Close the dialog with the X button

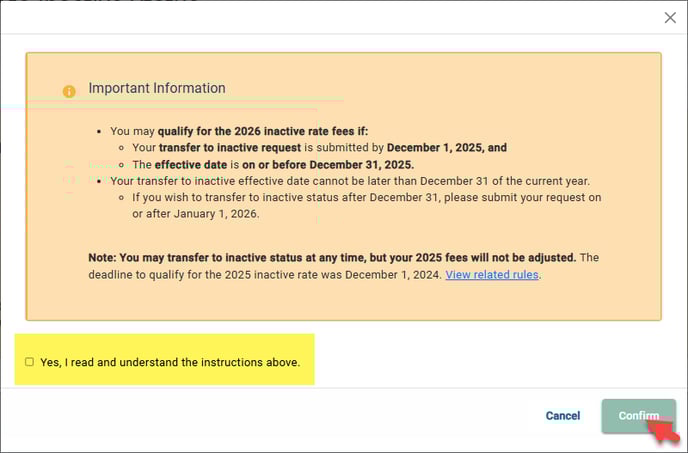coord(670,17)
